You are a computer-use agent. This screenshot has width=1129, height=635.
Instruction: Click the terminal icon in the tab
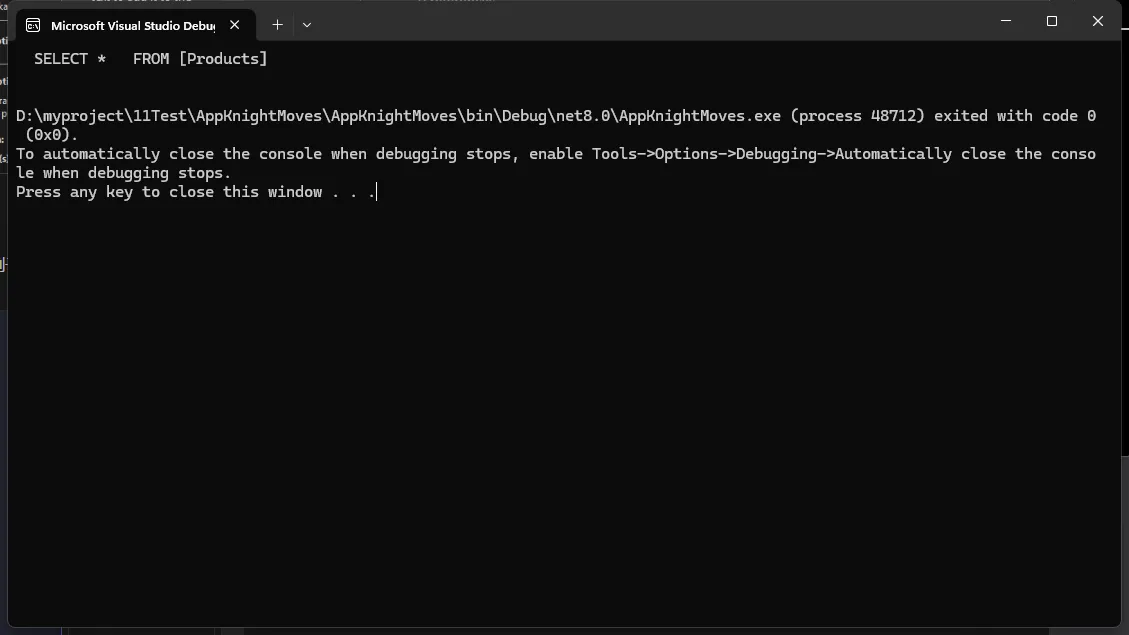(34, 25)
